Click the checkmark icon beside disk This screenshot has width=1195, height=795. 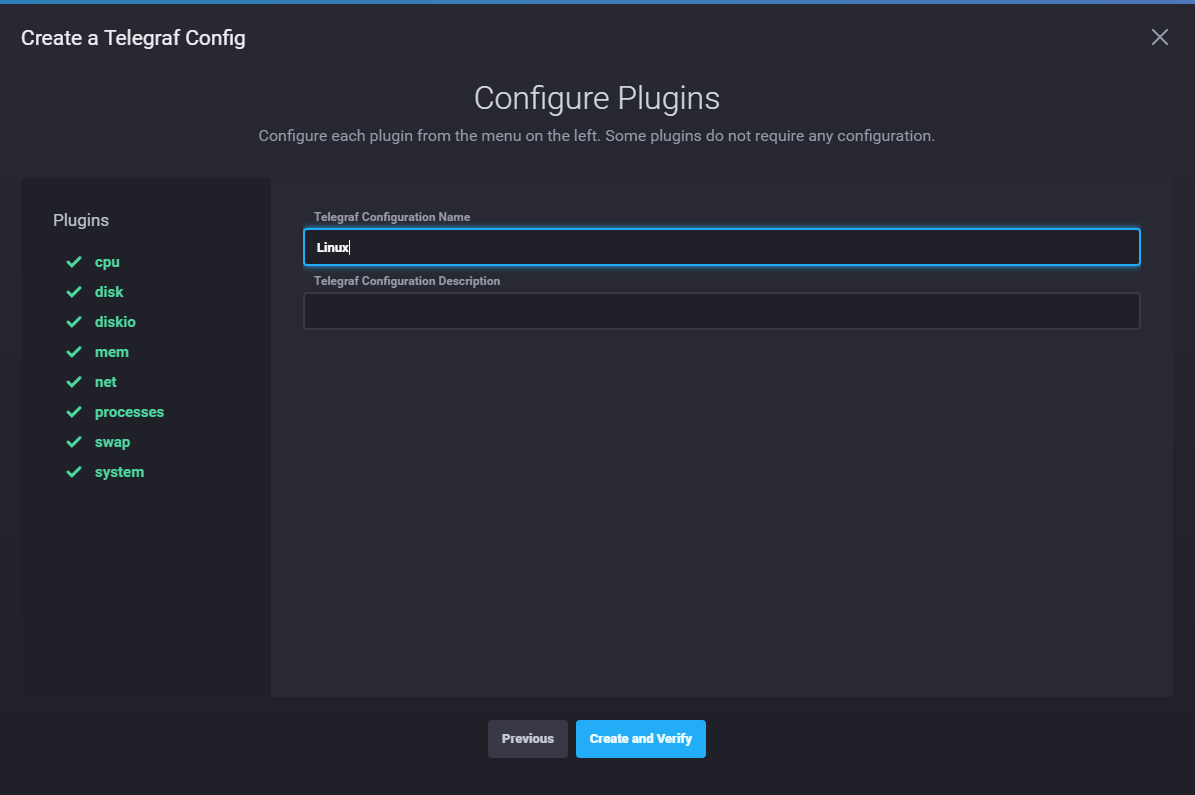(x=74, y=292)
